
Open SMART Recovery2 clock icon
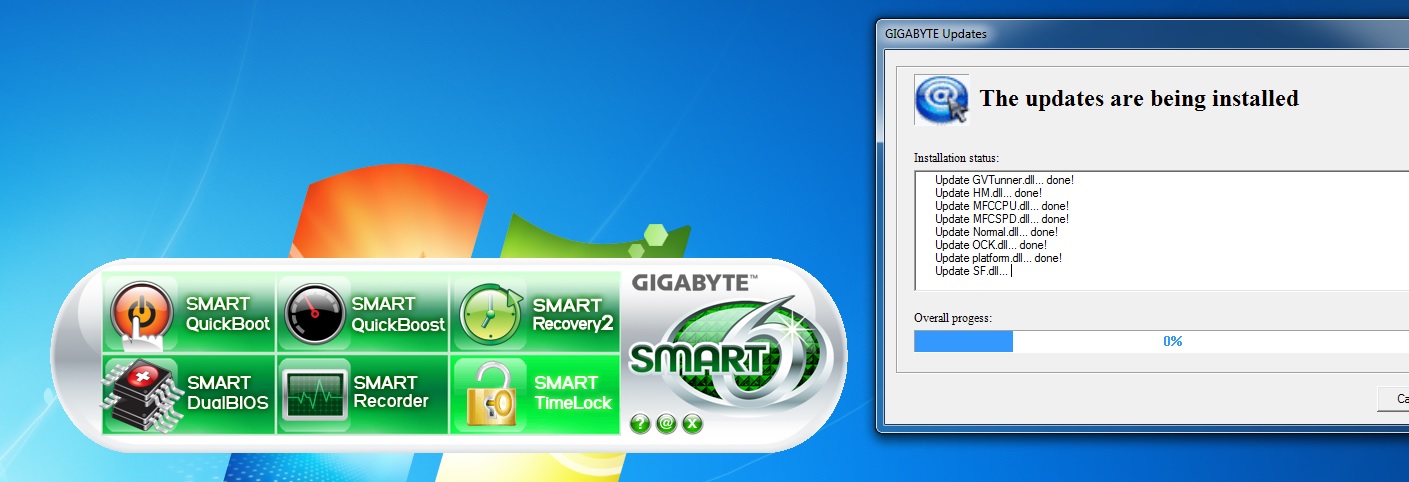click(x=490, y=314)
